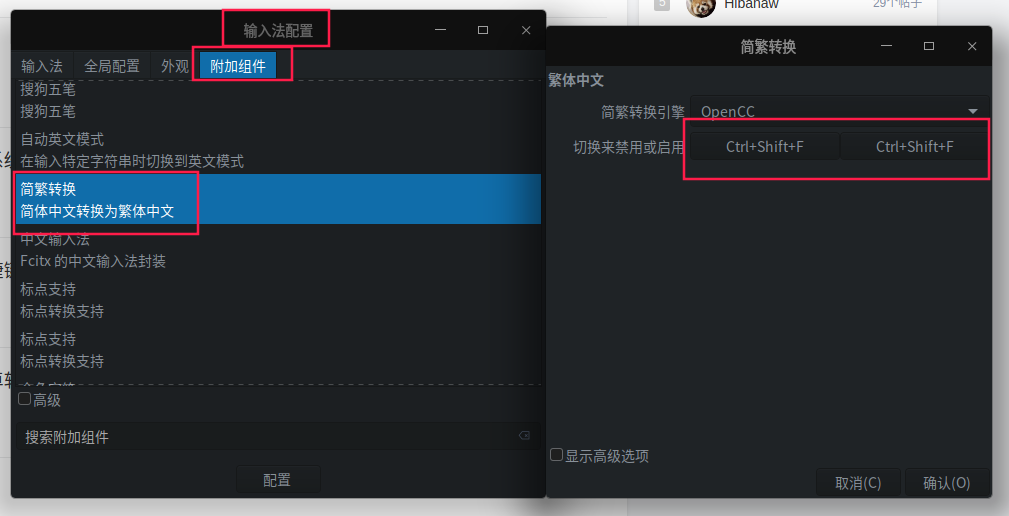This screenshot has width=1009, height=516.
Task: Minimize the 输入法配置 window
Action: [440, 30]
